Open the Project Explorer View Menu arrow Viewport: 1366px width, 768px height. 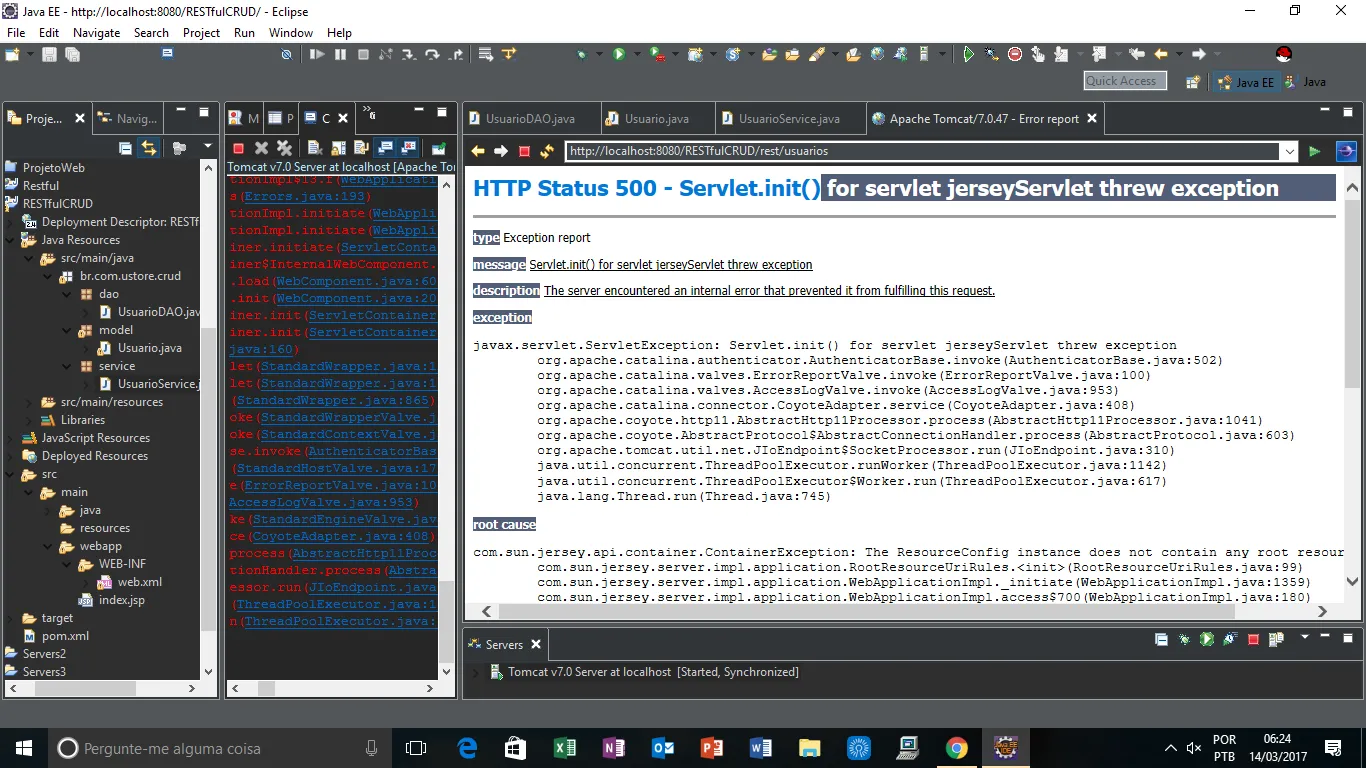[x=208, y=148]
